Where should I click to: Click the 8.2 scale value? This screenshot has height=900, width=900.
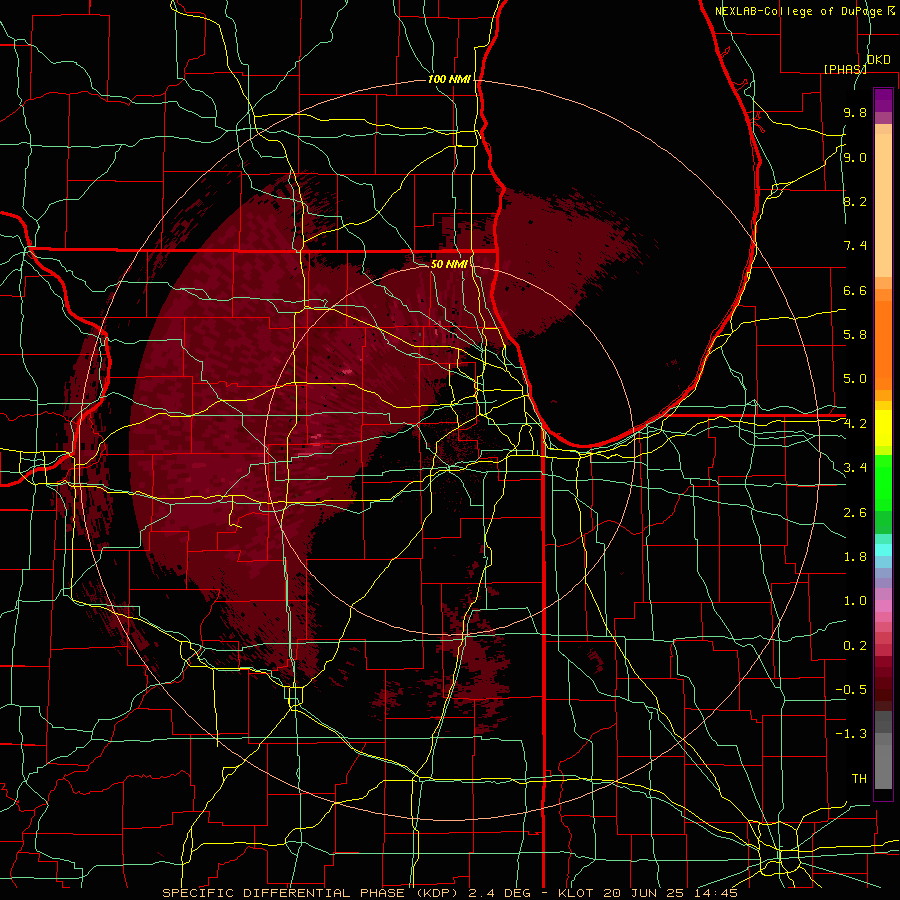[x=855, y=201]
